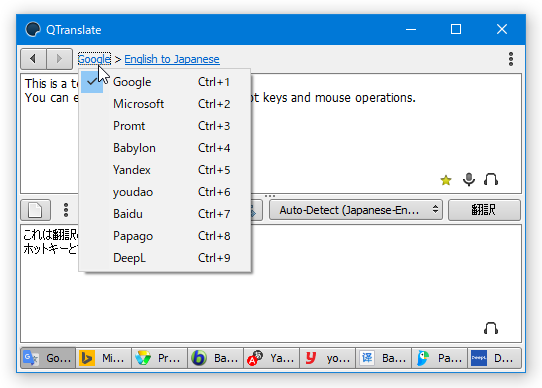Listen to source text with headphones icon
This screenshot has width=542, height=388.
pos(491,179)
